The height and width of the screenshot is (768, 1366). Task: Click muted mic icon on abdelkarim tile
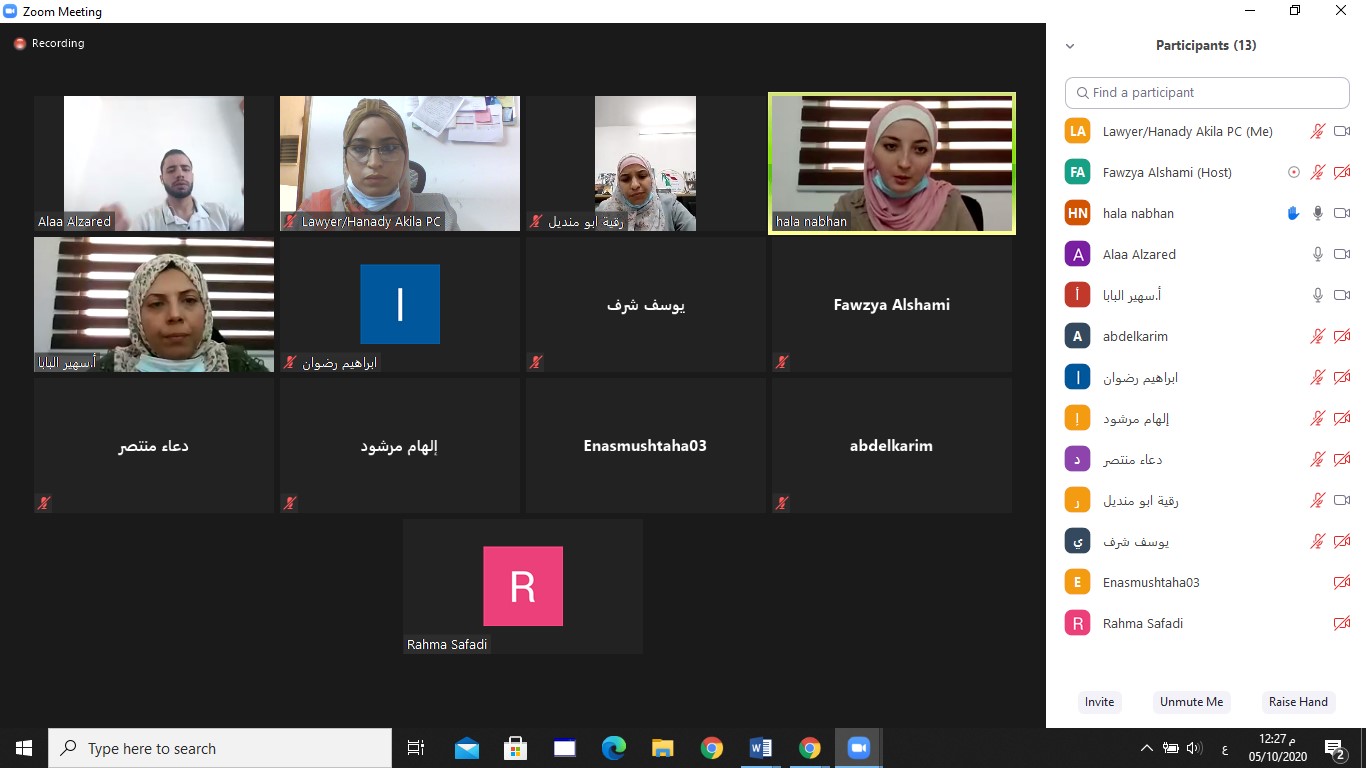pyautogui.click(x=782, y=503)
